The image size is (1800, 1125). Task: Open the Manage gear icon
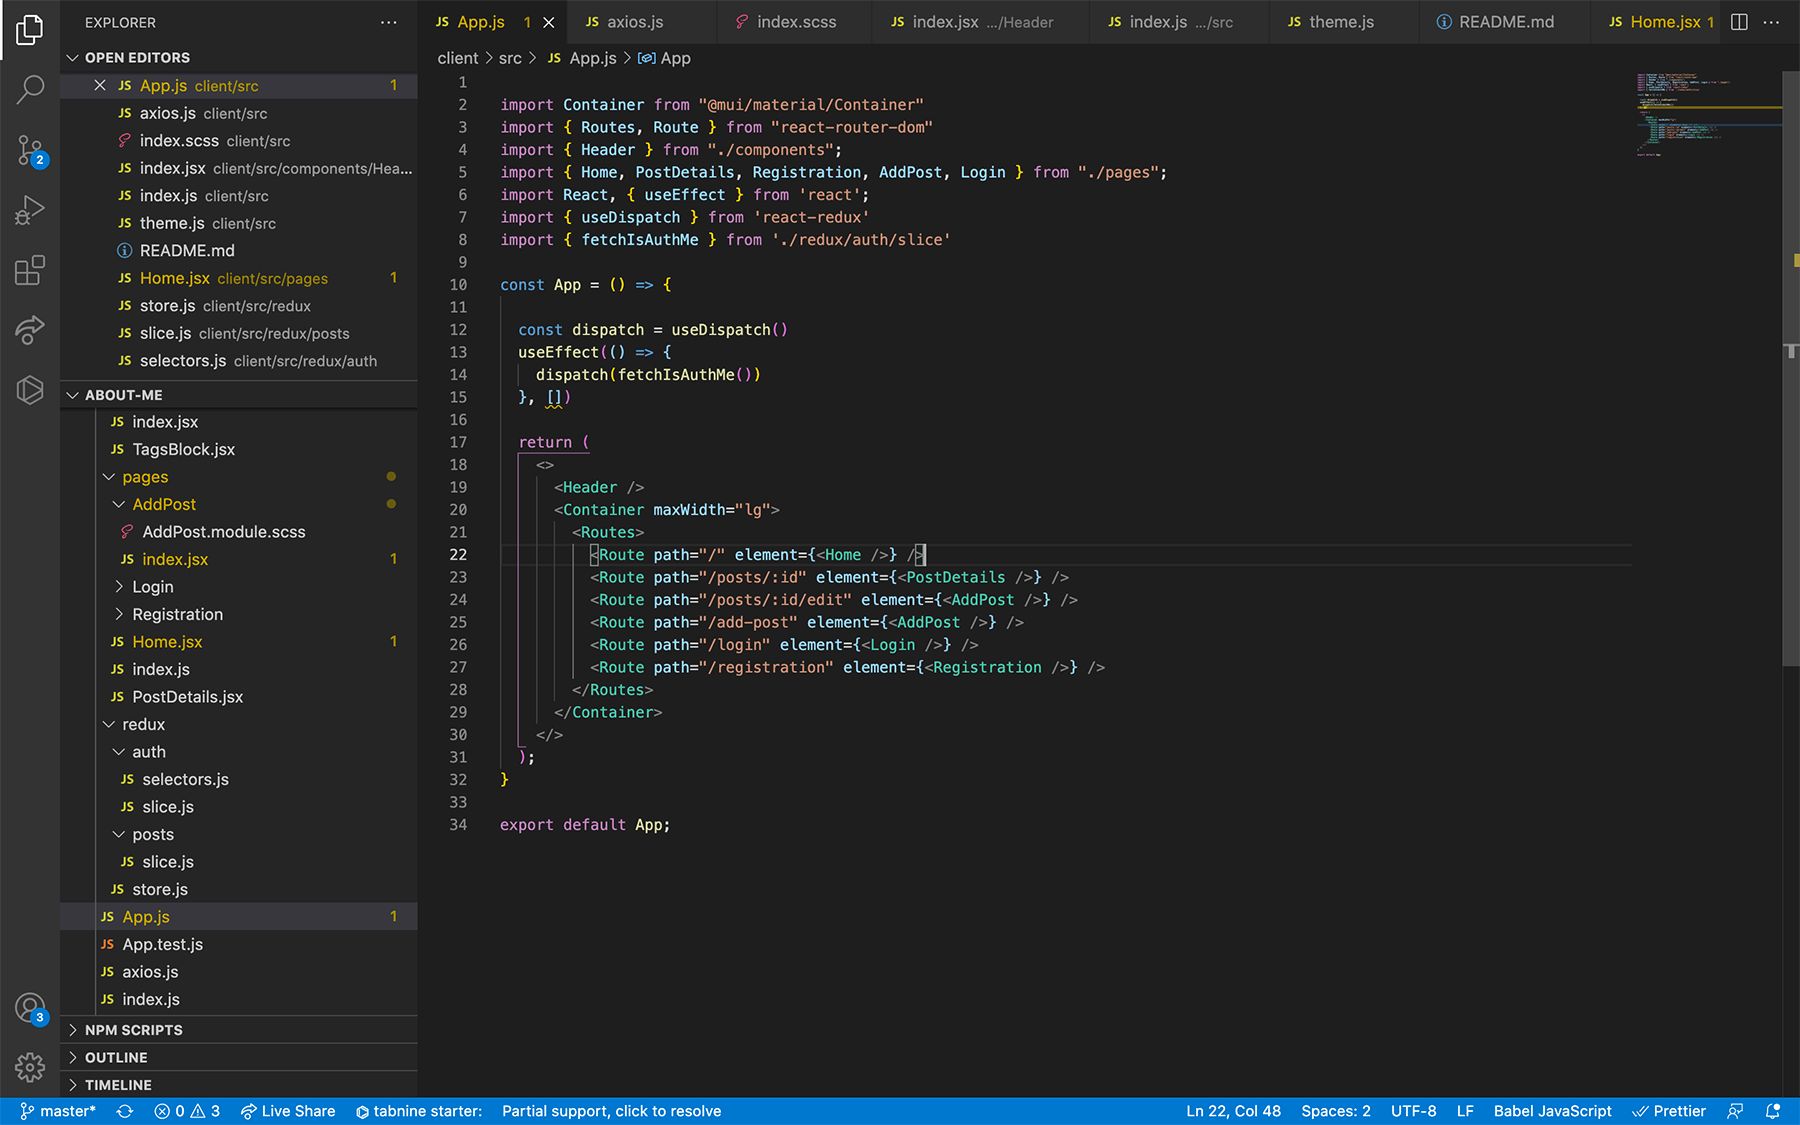[30, 1068]
